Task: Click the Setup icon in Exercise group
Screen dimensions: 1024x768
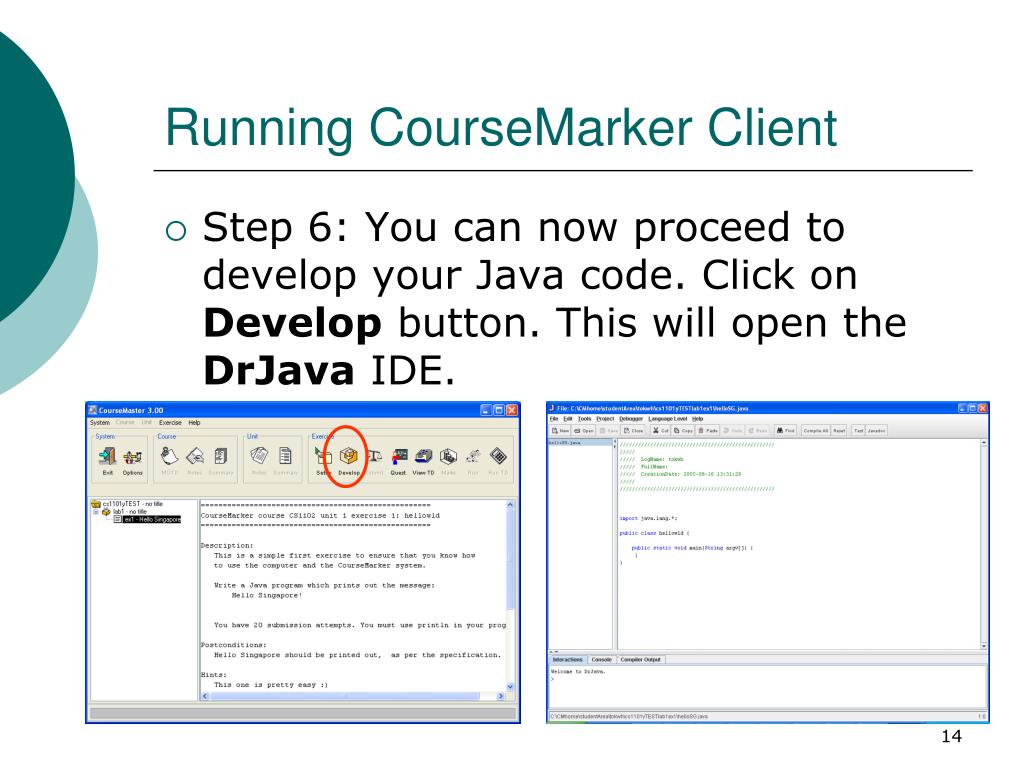Action: [323, 456]
